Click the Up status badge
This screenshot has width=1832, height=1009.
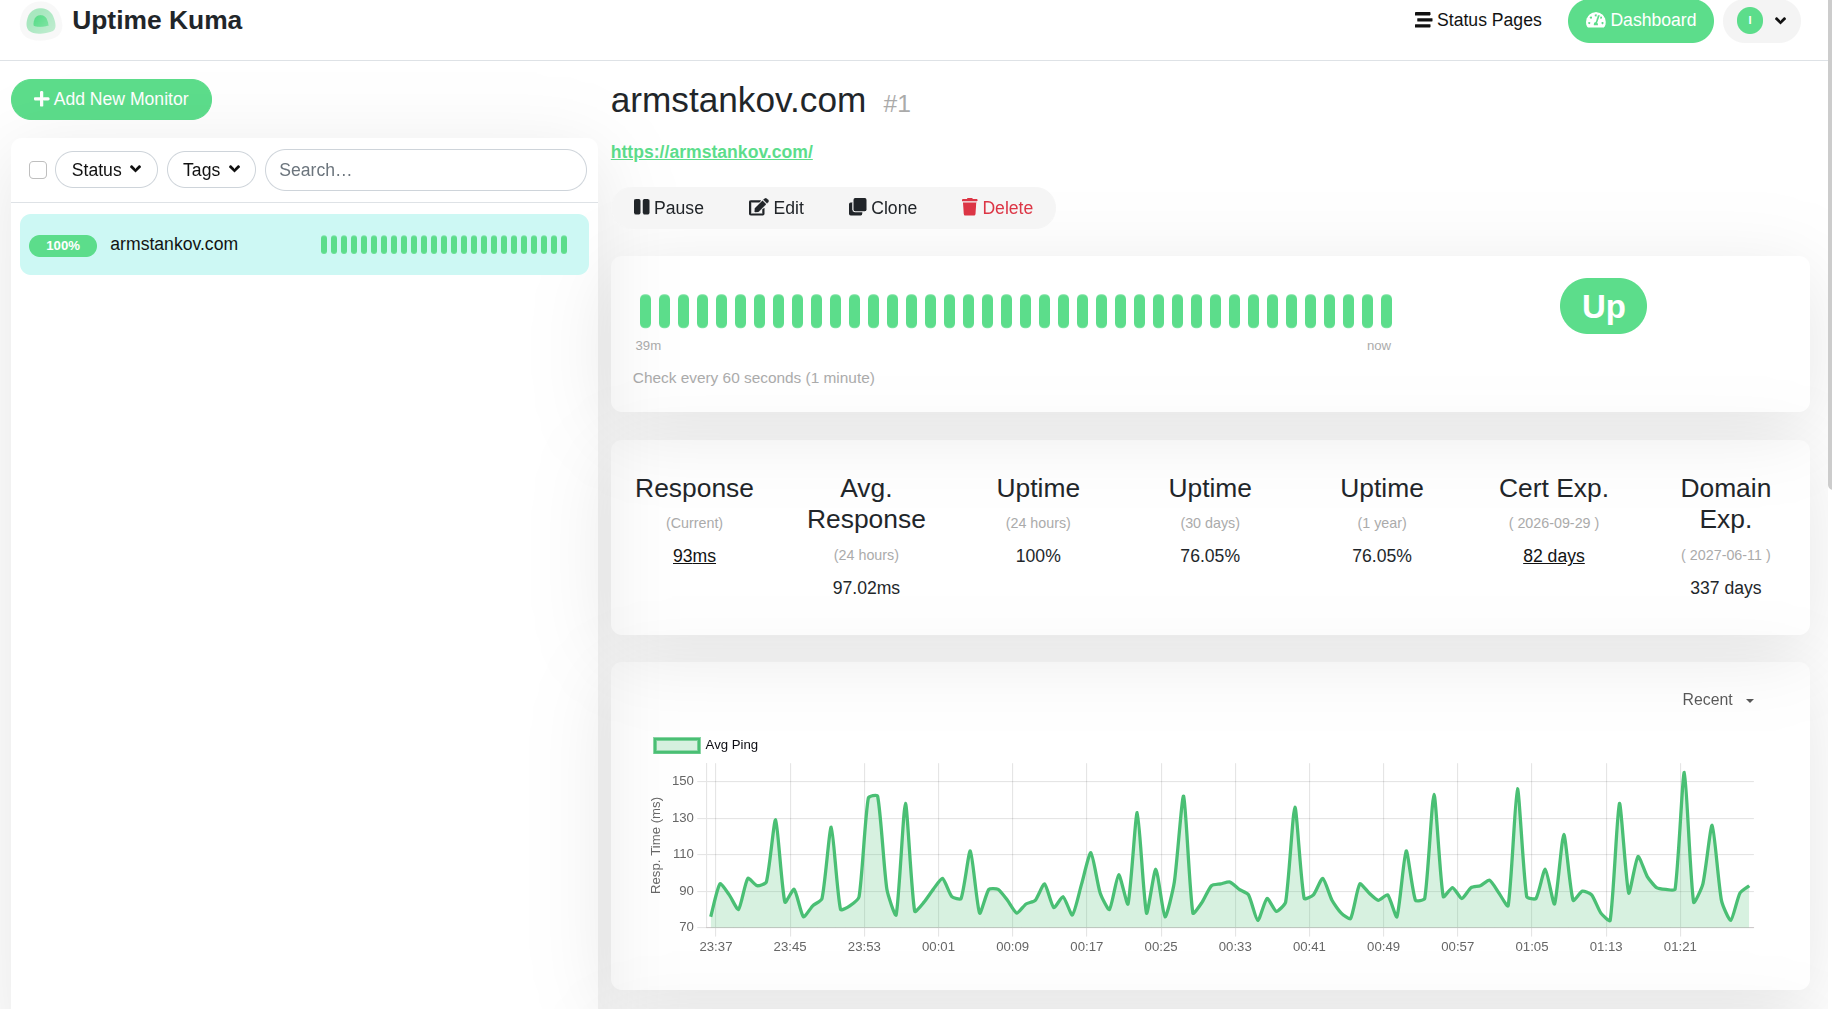(x=1603, y=306)
